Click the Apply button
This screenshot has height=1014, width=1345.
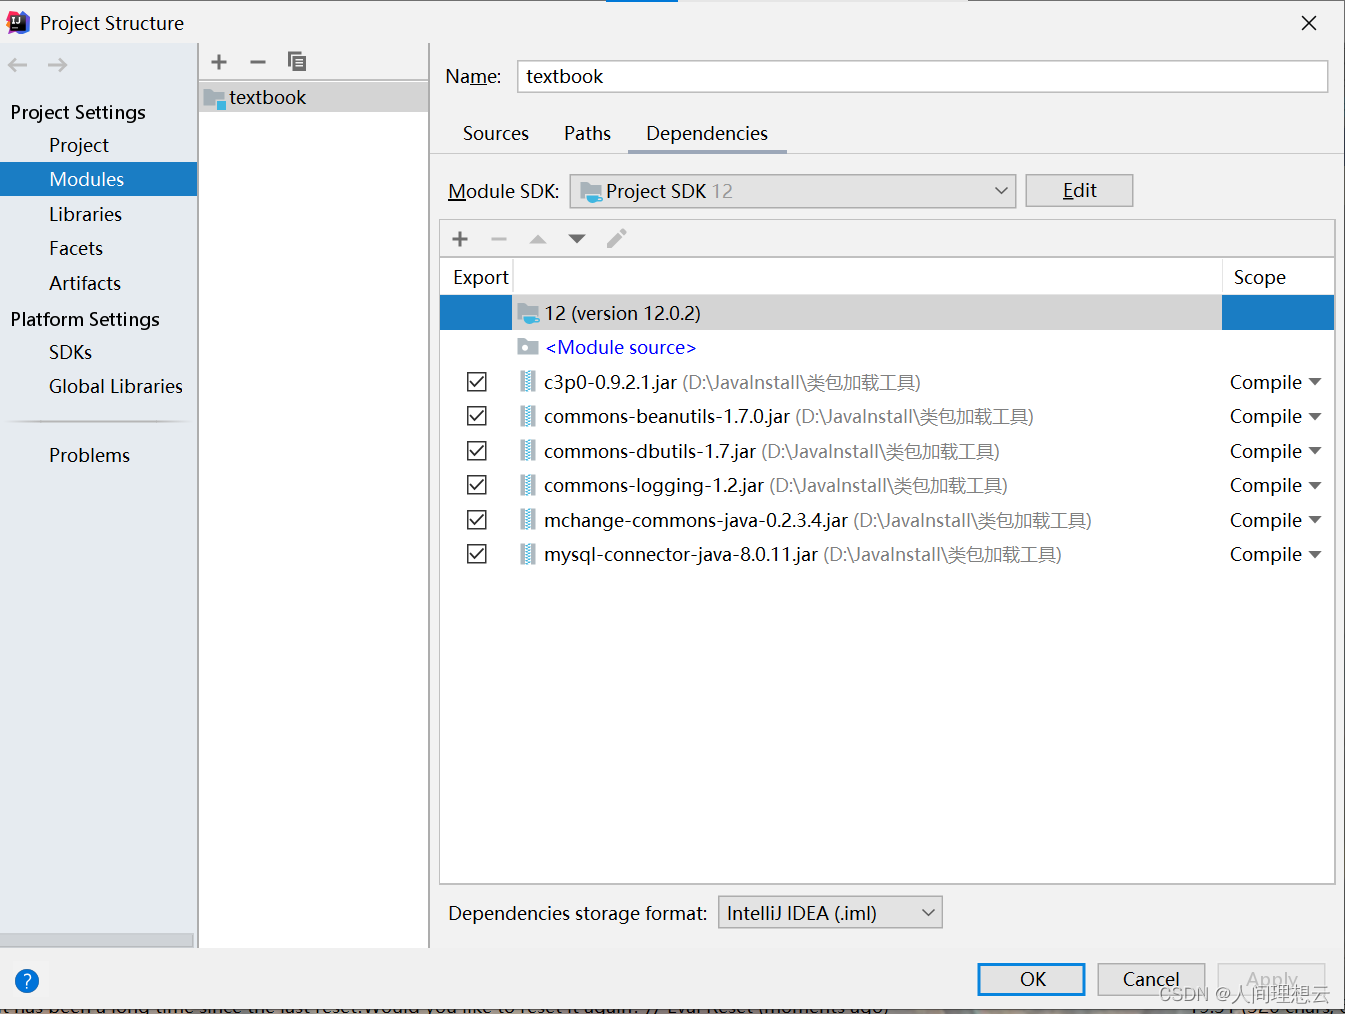tap(1272, 979)
